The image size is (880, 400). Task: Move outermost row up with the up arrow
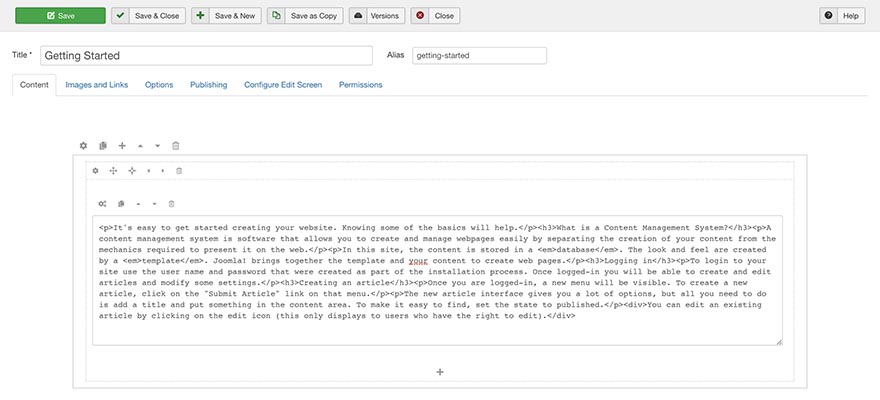pyautogui.click(x=140, y=146)
